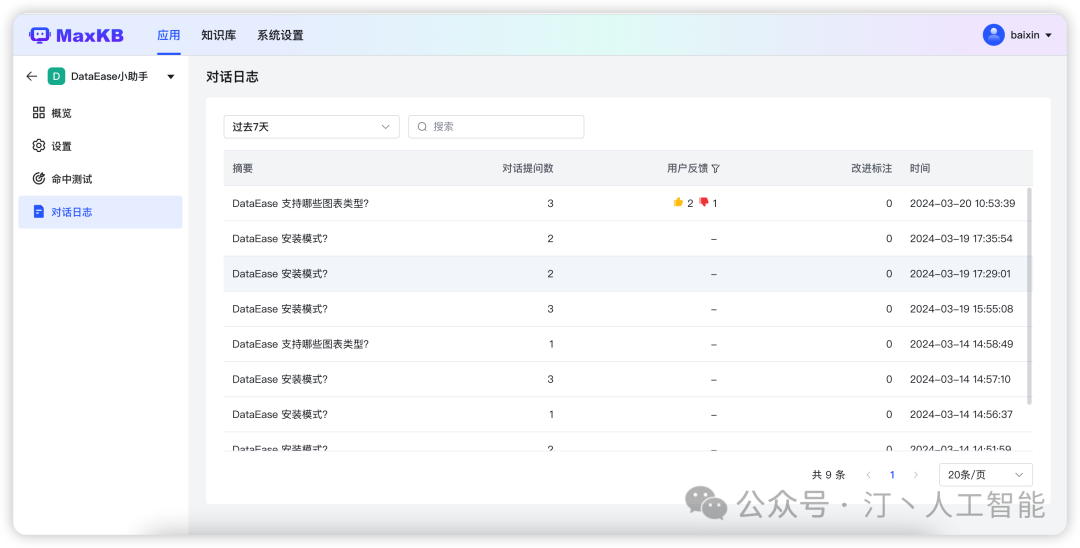Click the green D application icon

tap(56, 76)
